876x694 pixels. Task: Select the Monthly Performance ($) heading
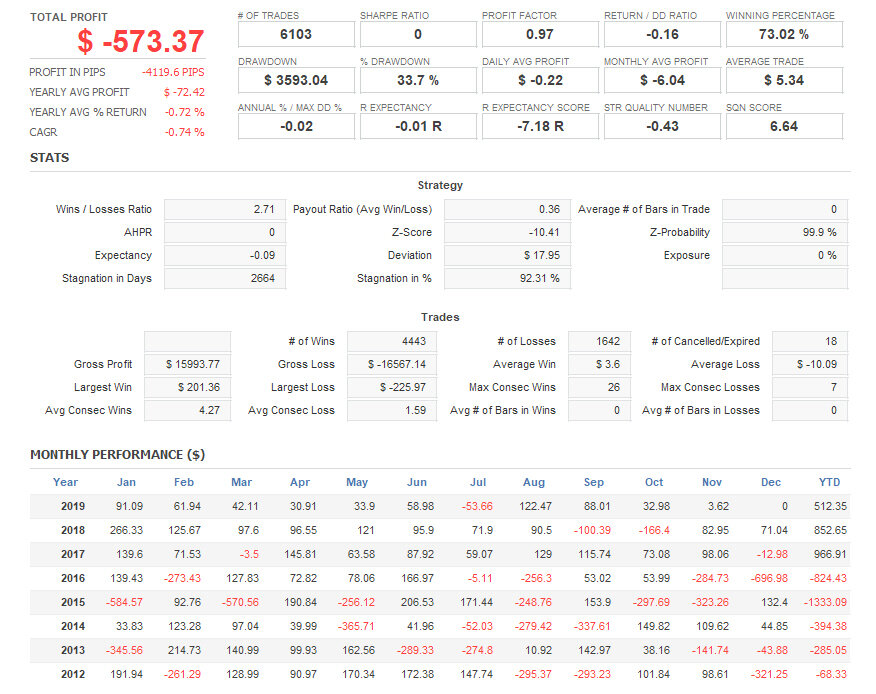117,455
